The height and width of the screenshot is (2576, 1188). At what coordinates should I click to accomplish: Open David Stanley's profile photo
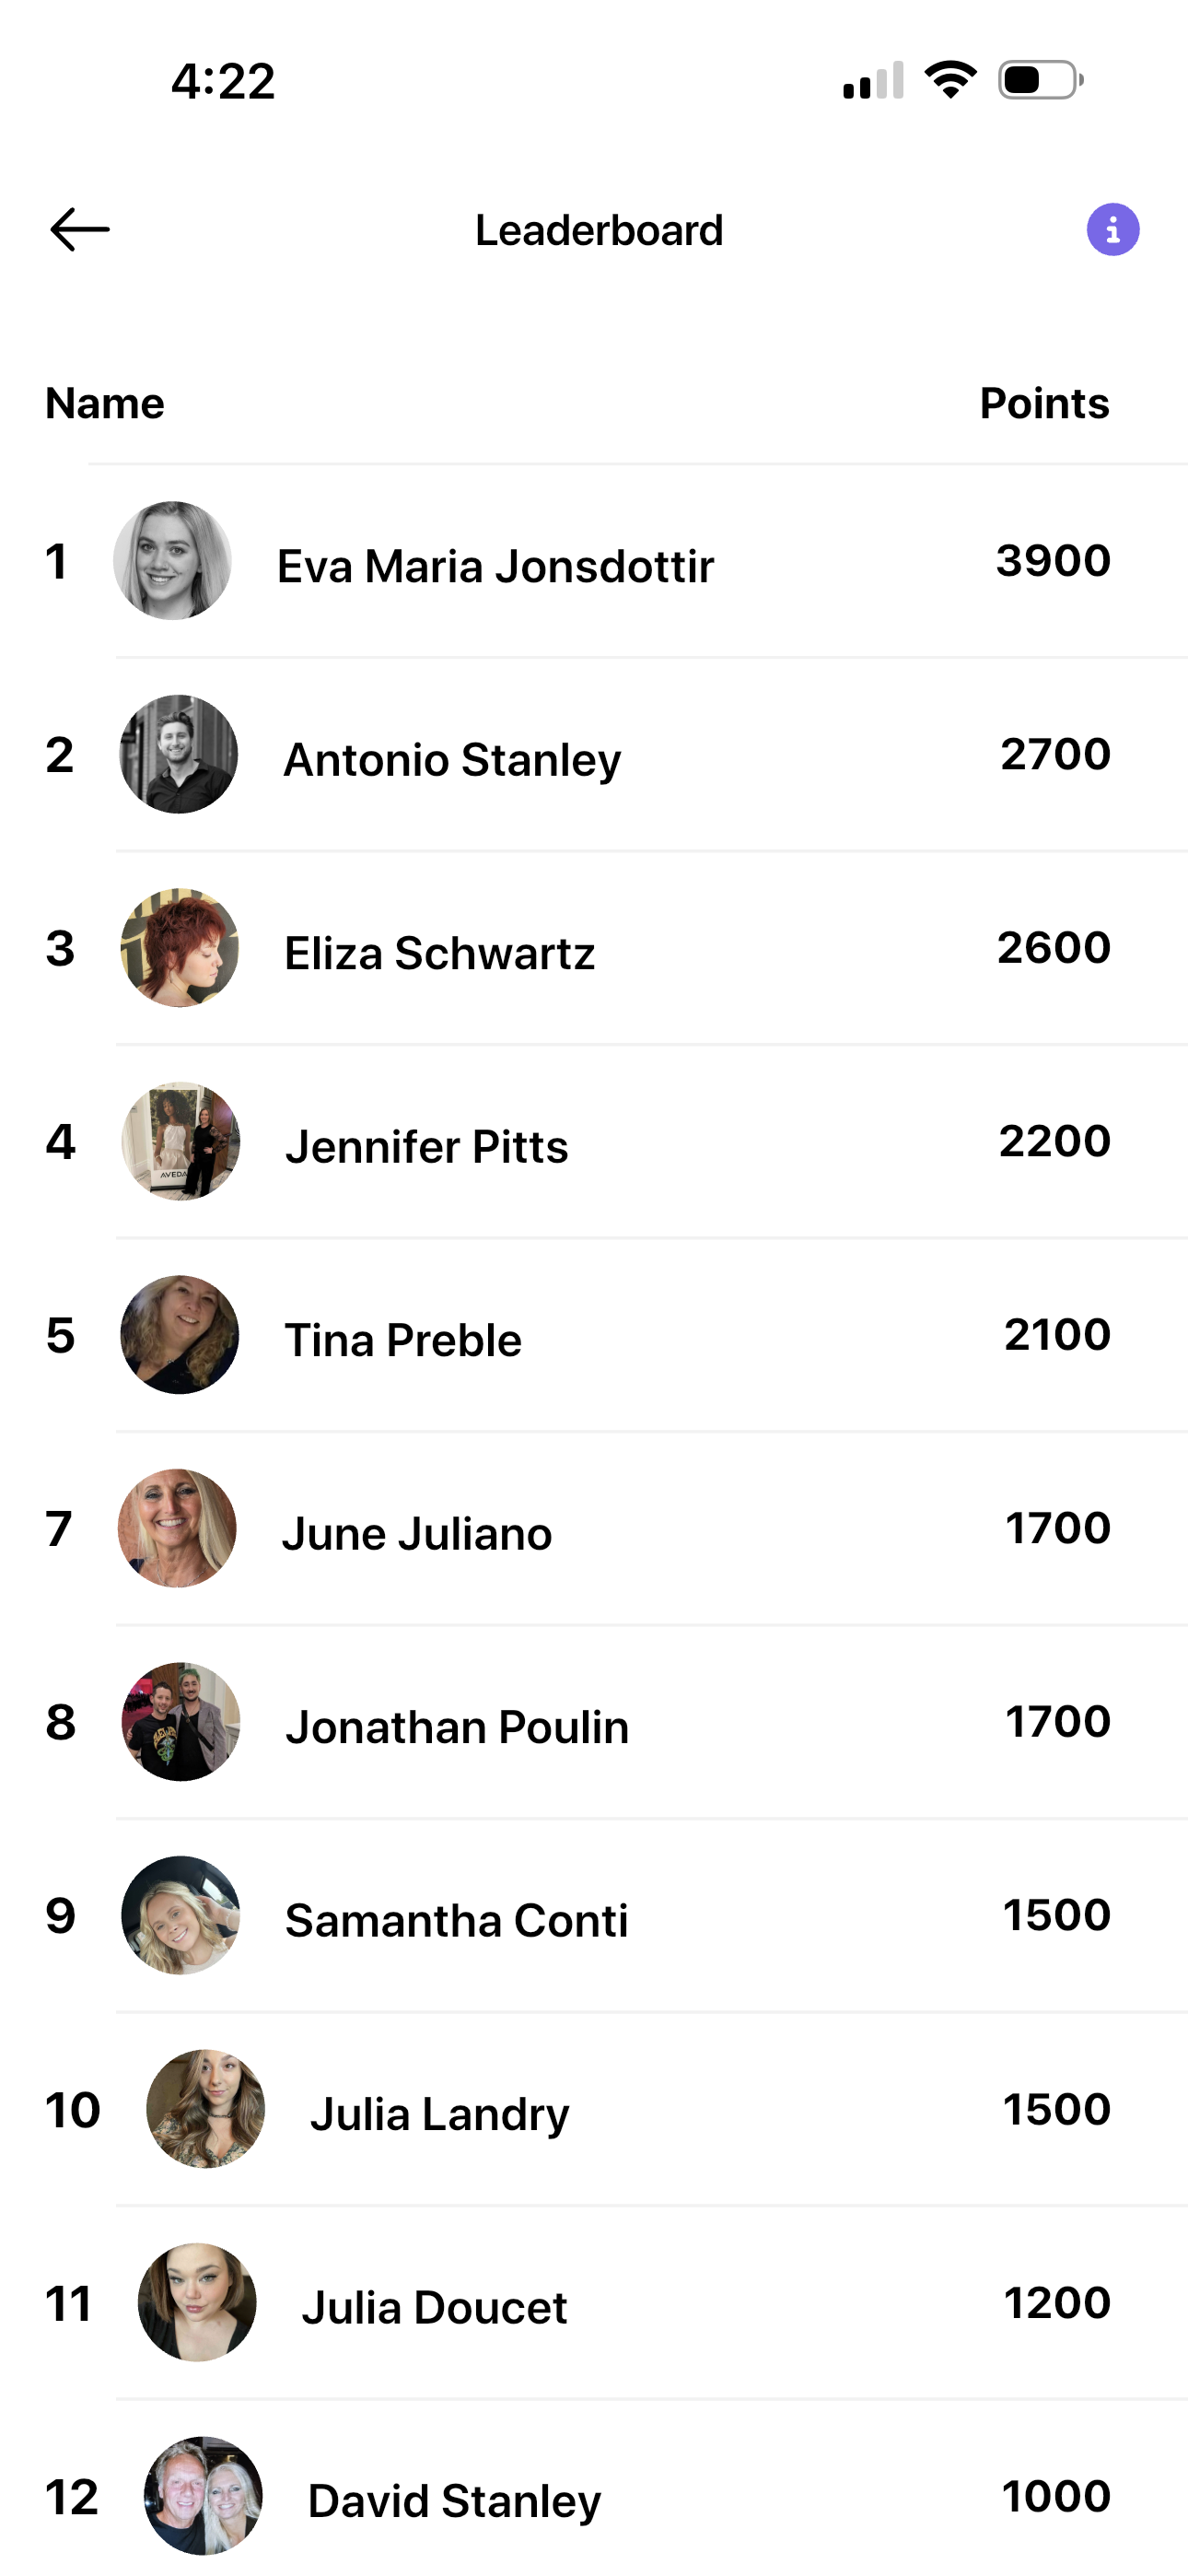click(203, 2496)
